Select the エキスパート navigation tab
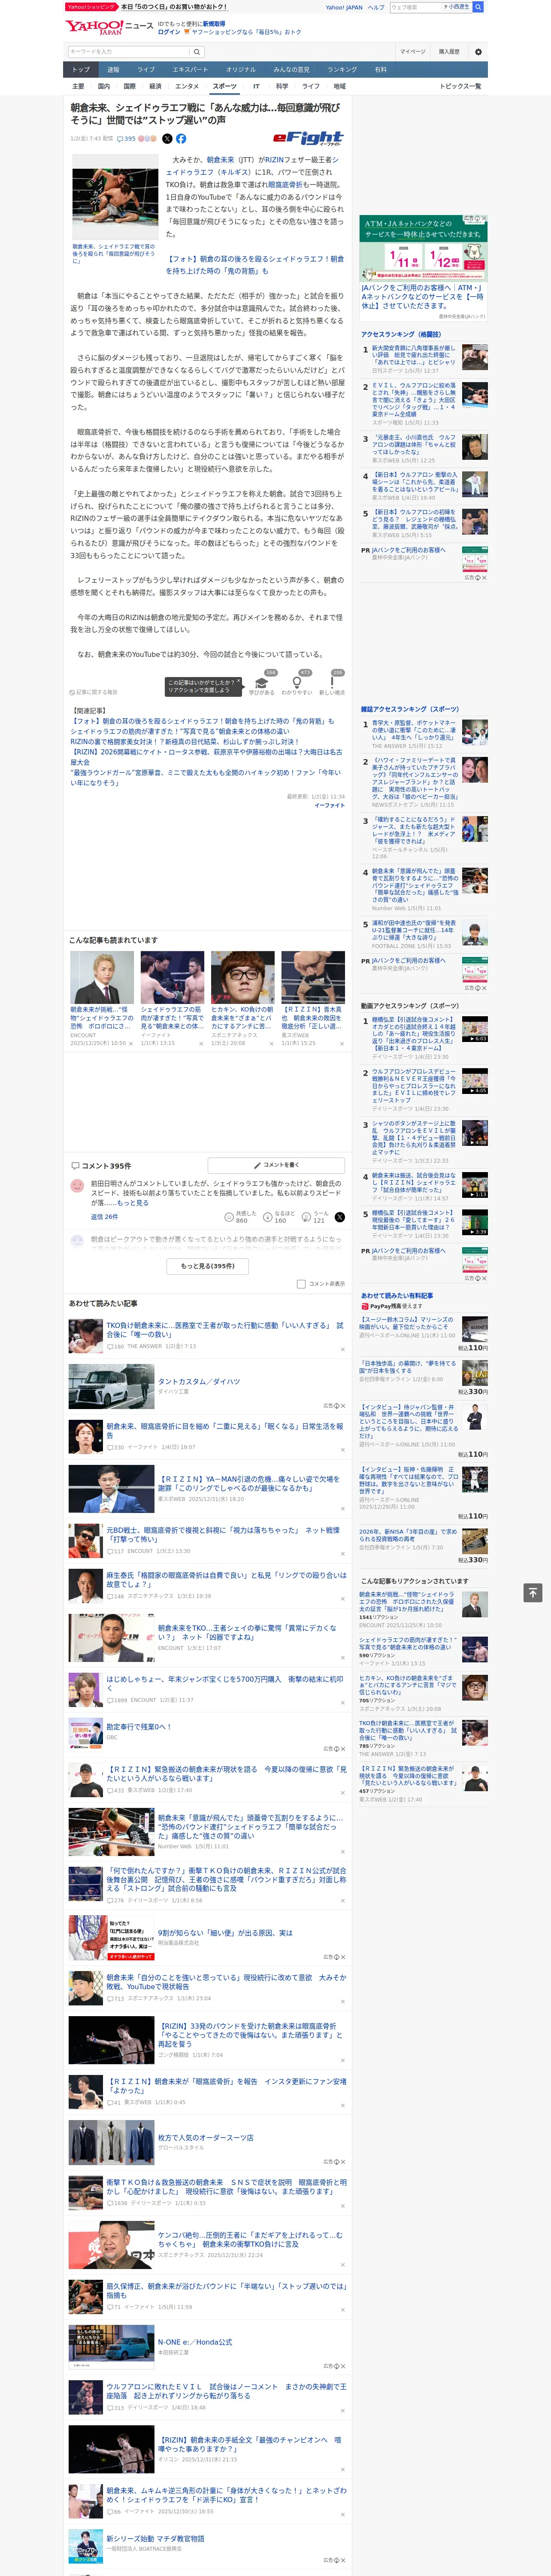The image size is (551, 2576). (x=190, y=70)
